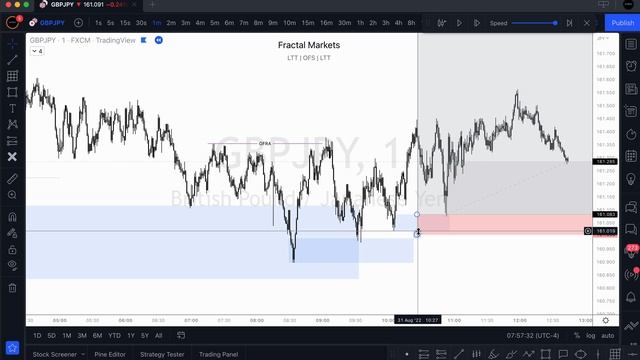Open the patterns drawing tool

12,124
